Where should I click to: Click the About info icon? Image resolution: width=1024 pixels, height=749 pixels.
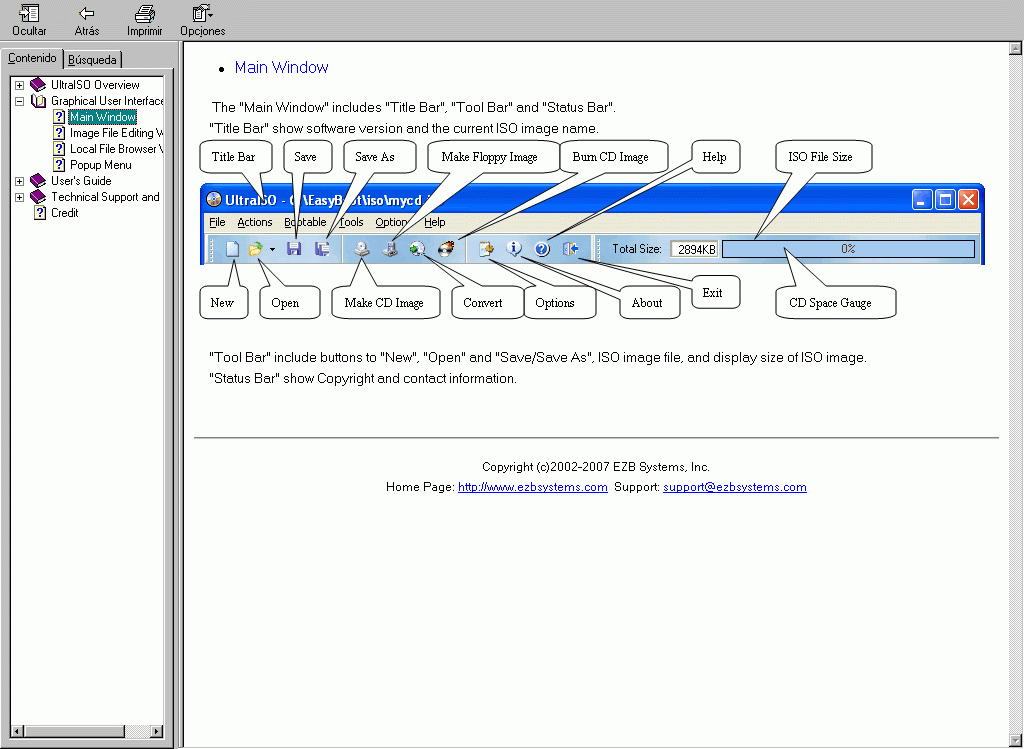514,249
